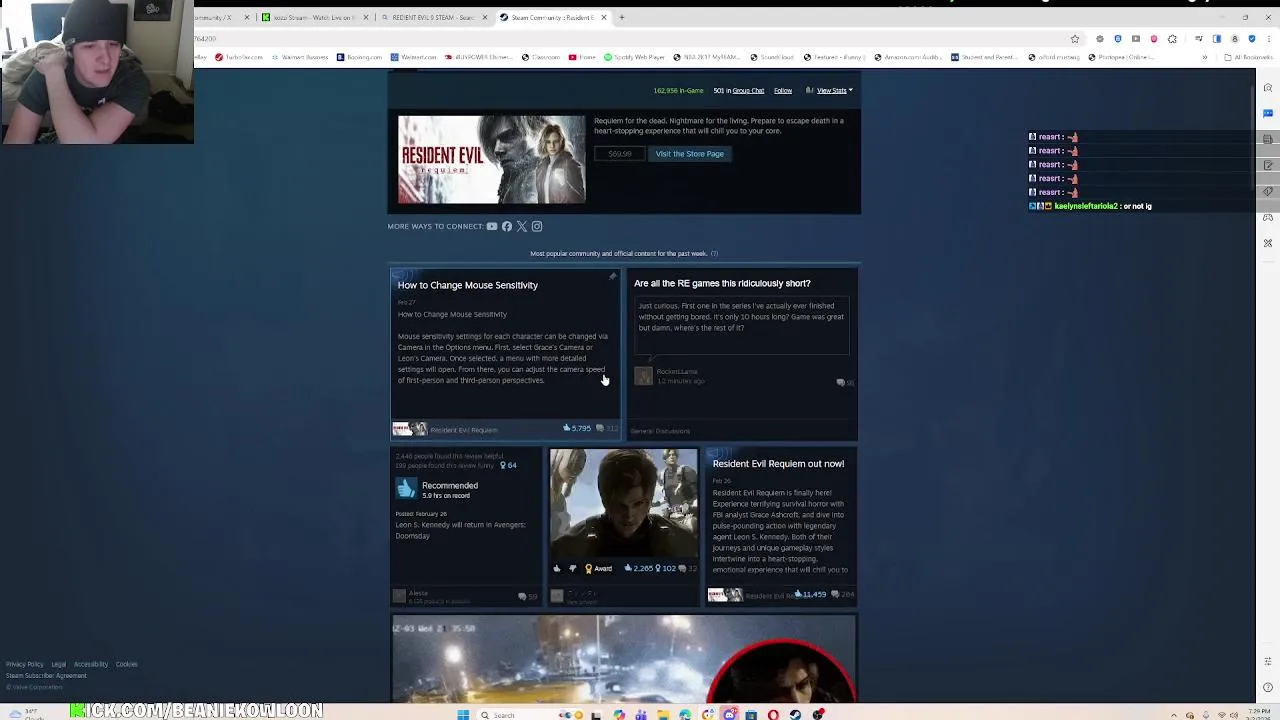Viewport: 1280px width, 720px height.
Task: Open comments on Alessa's Recommended review
Action: pyautogui.click(x=527, y=596)
